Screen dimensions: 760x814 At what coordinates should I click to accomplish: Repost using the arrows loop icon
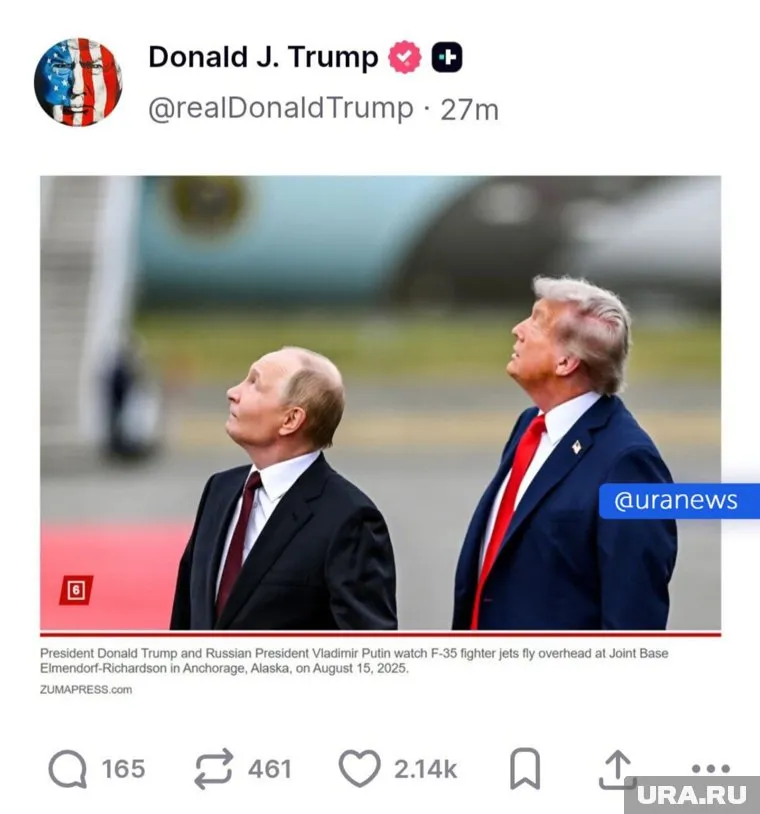[x=213, y=769]
